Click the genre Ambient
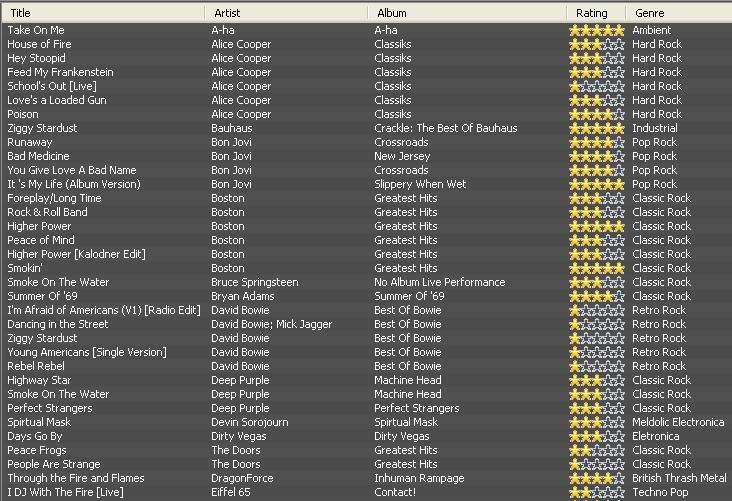 pyautogui.click(x=652, y=30)
